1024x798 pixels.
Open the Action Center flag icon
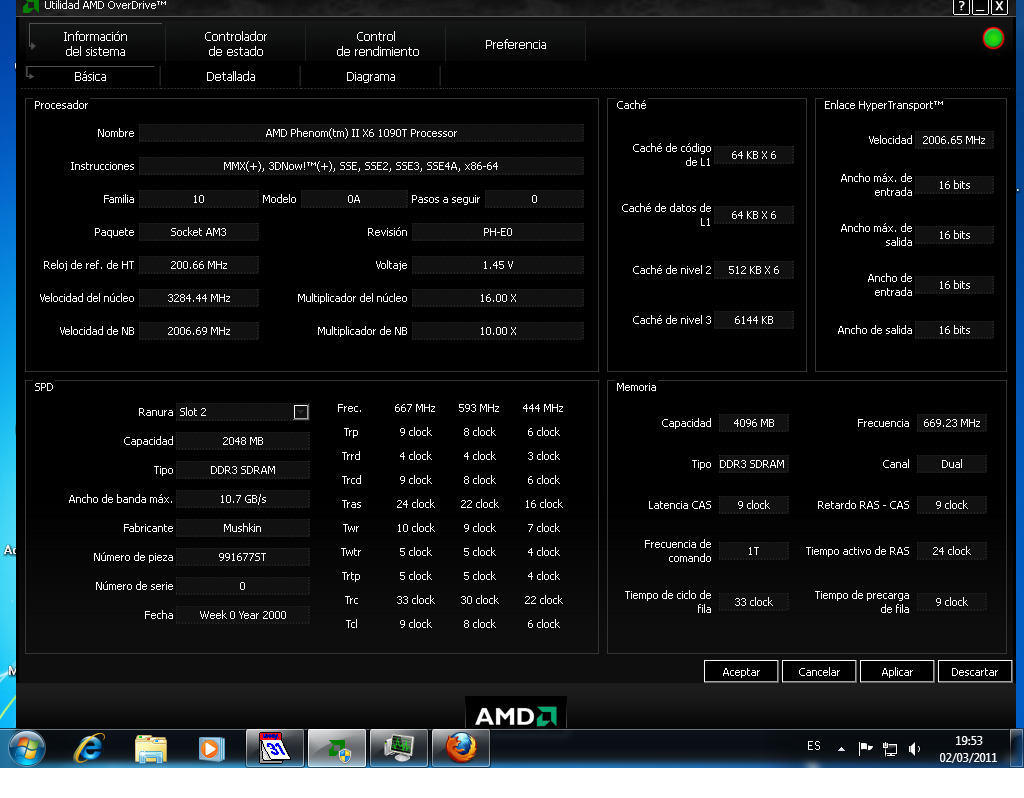pos(866,748)
